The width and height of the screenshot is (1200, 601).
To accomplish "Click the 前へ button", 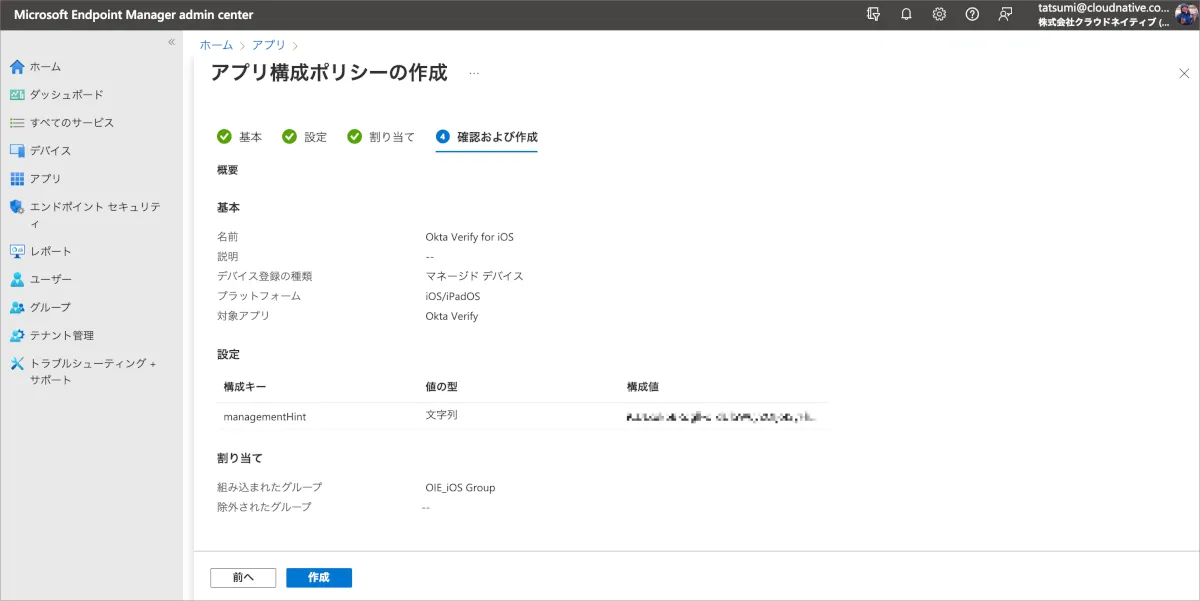I will tap(243, 578).
